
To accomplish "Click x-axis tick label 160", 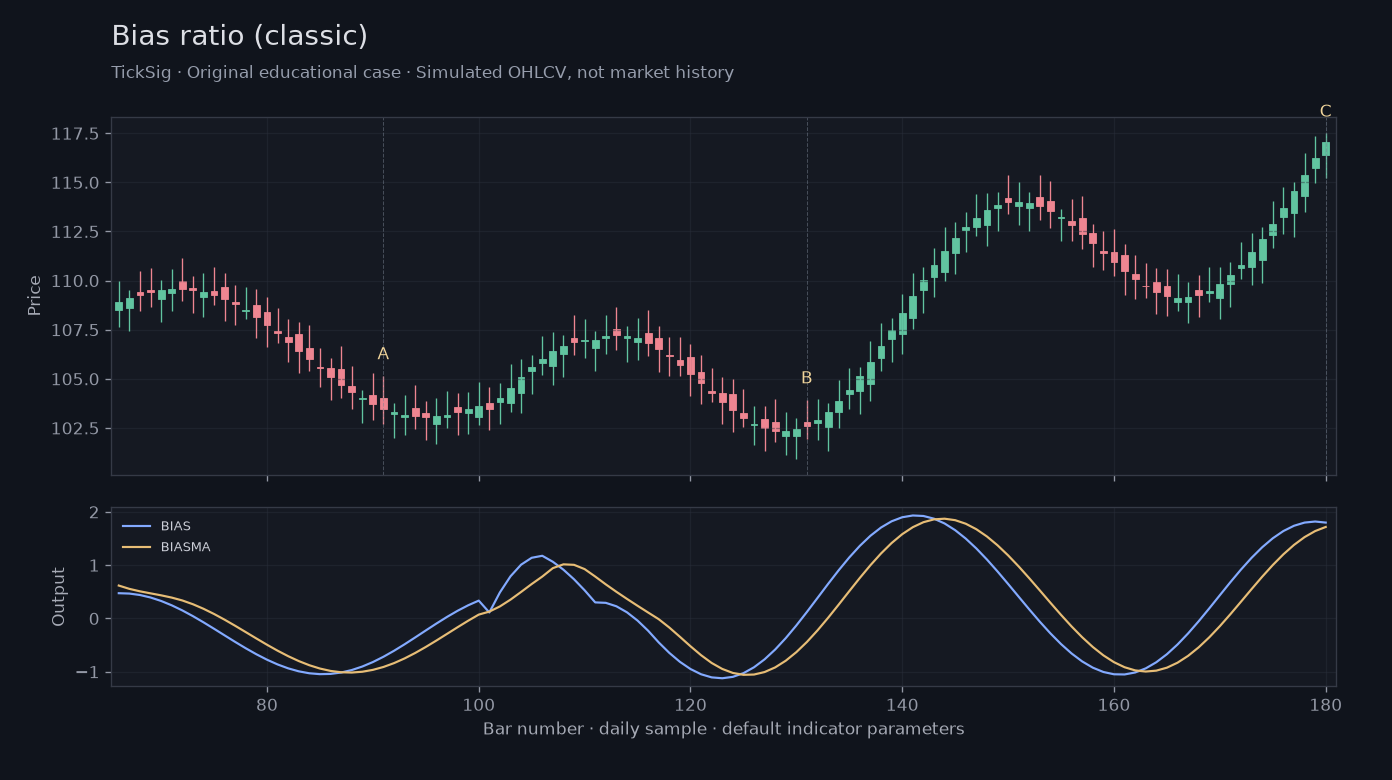I will coord(1114,703).
